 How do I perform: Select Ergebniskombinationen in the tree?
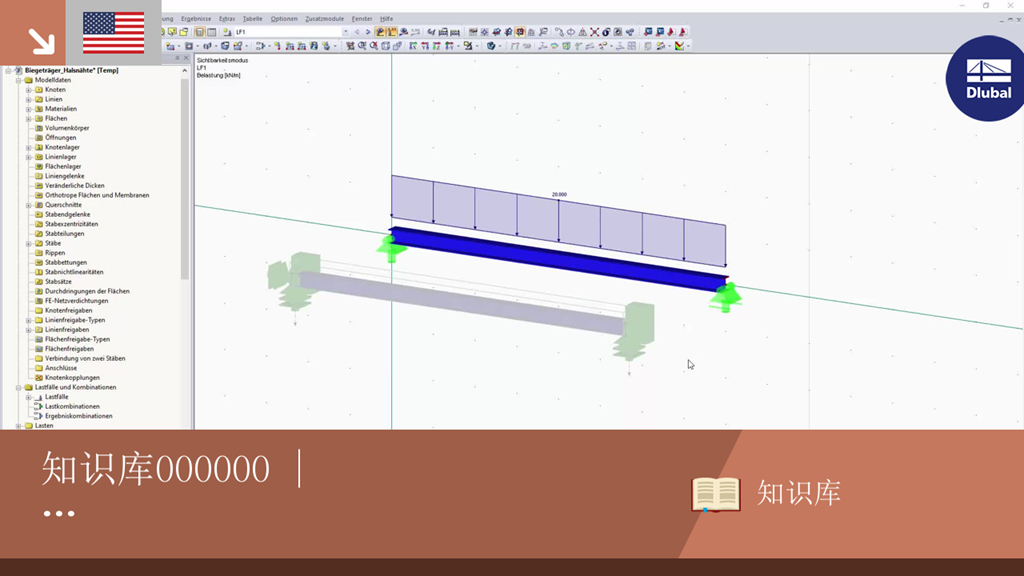78,416
